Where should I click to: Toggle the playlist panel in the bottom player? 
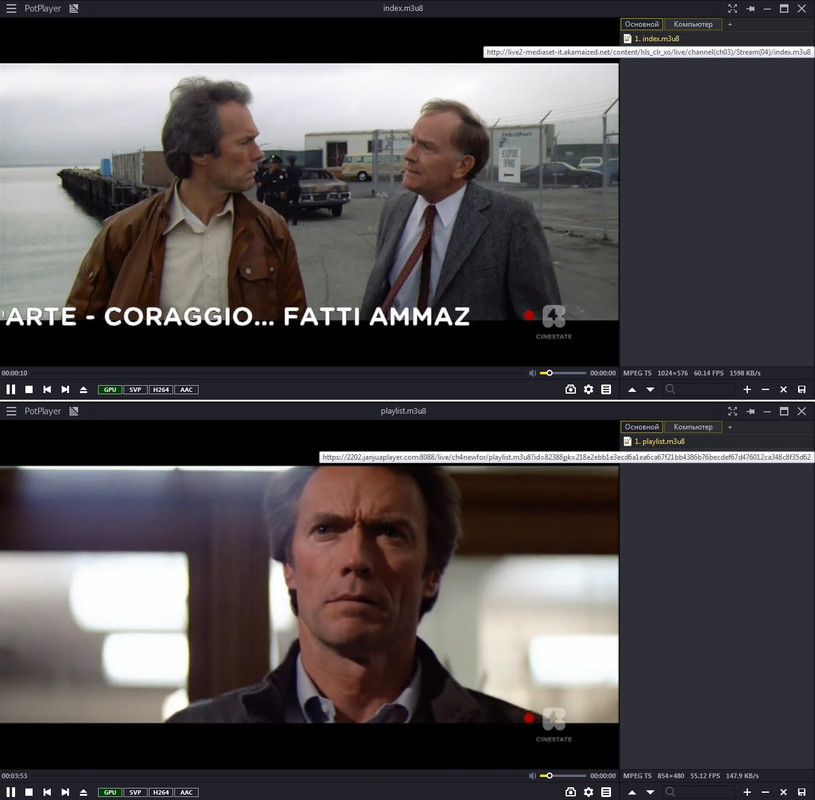pyautogui.click(x=606, y=792)
